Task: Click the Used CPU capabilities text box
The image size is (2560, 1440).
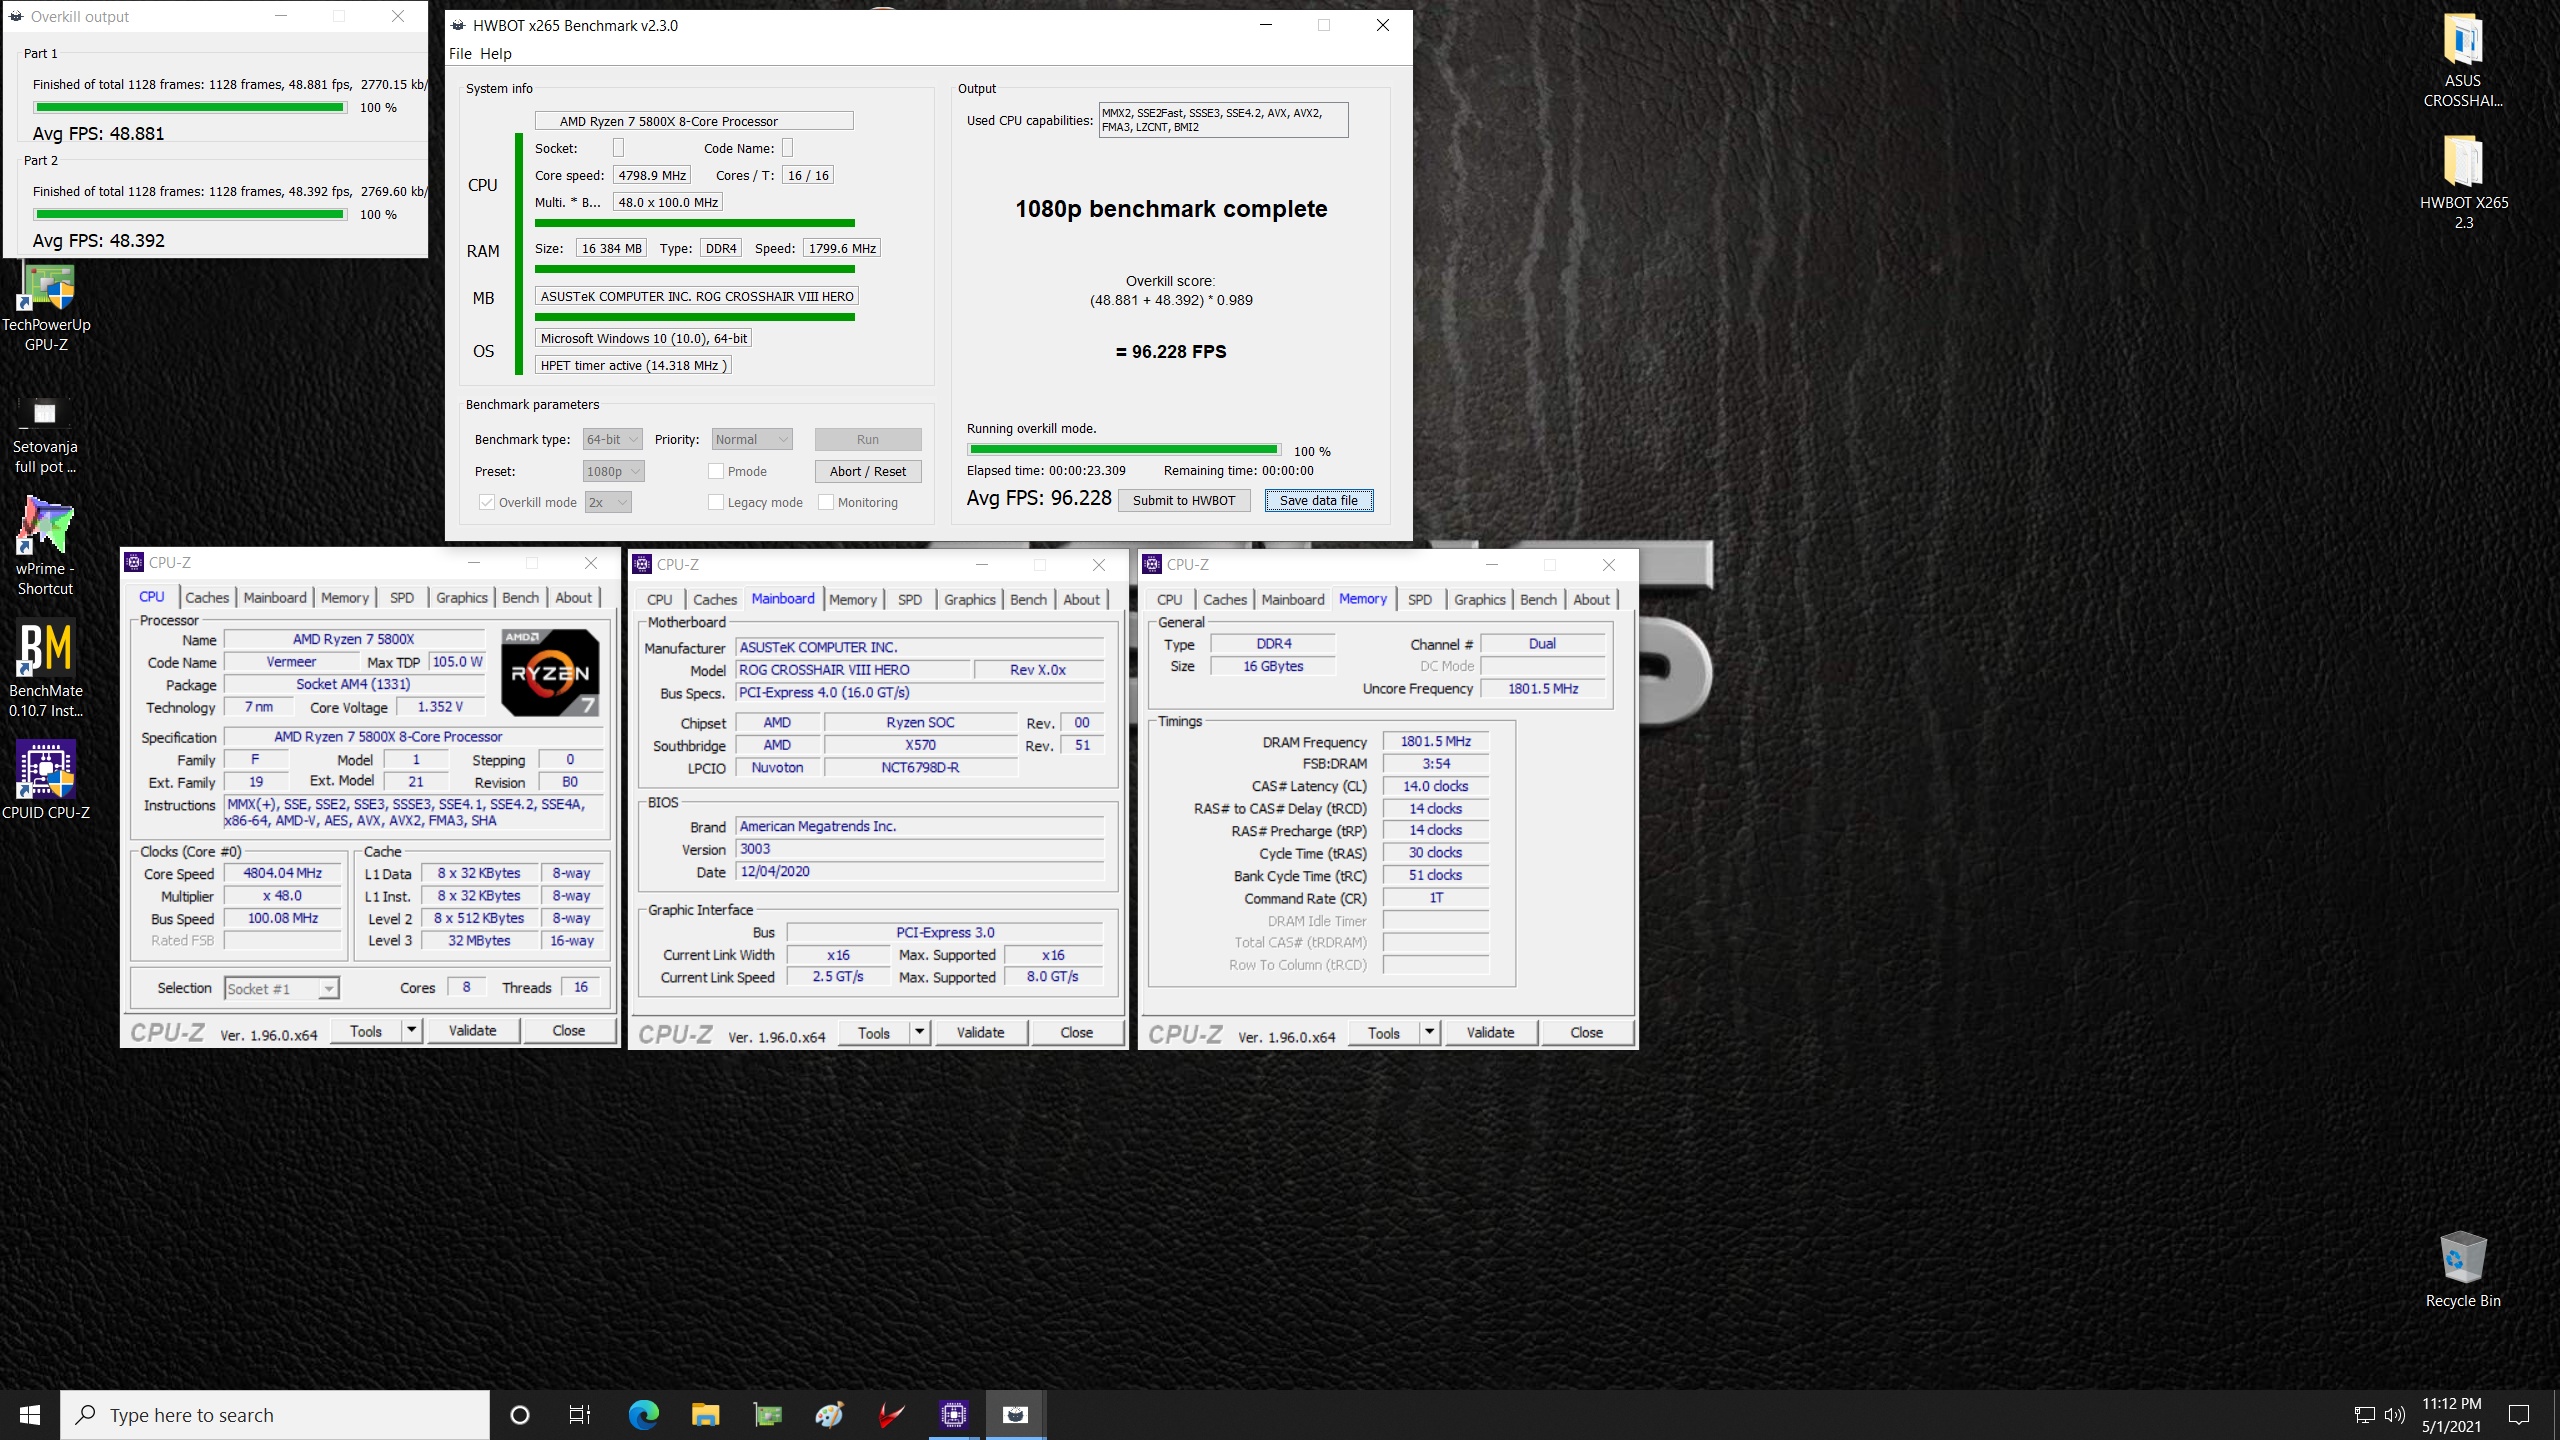Action: pyautogui.click(x=1223, y=120)
